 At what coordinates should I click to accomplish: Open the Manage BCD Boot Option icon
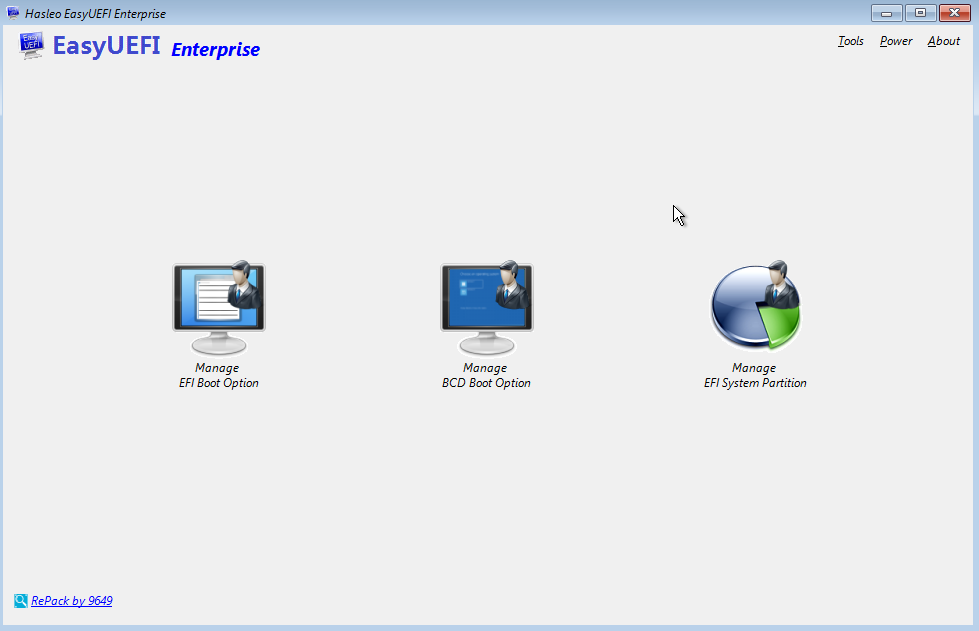point(487,308)
